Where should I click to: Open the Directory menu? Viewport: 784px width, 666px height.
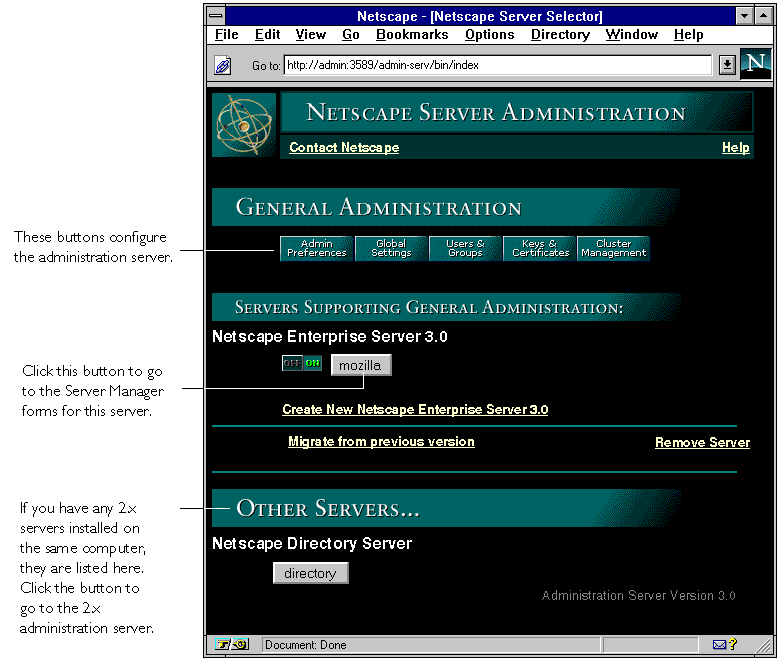(560, 34)
